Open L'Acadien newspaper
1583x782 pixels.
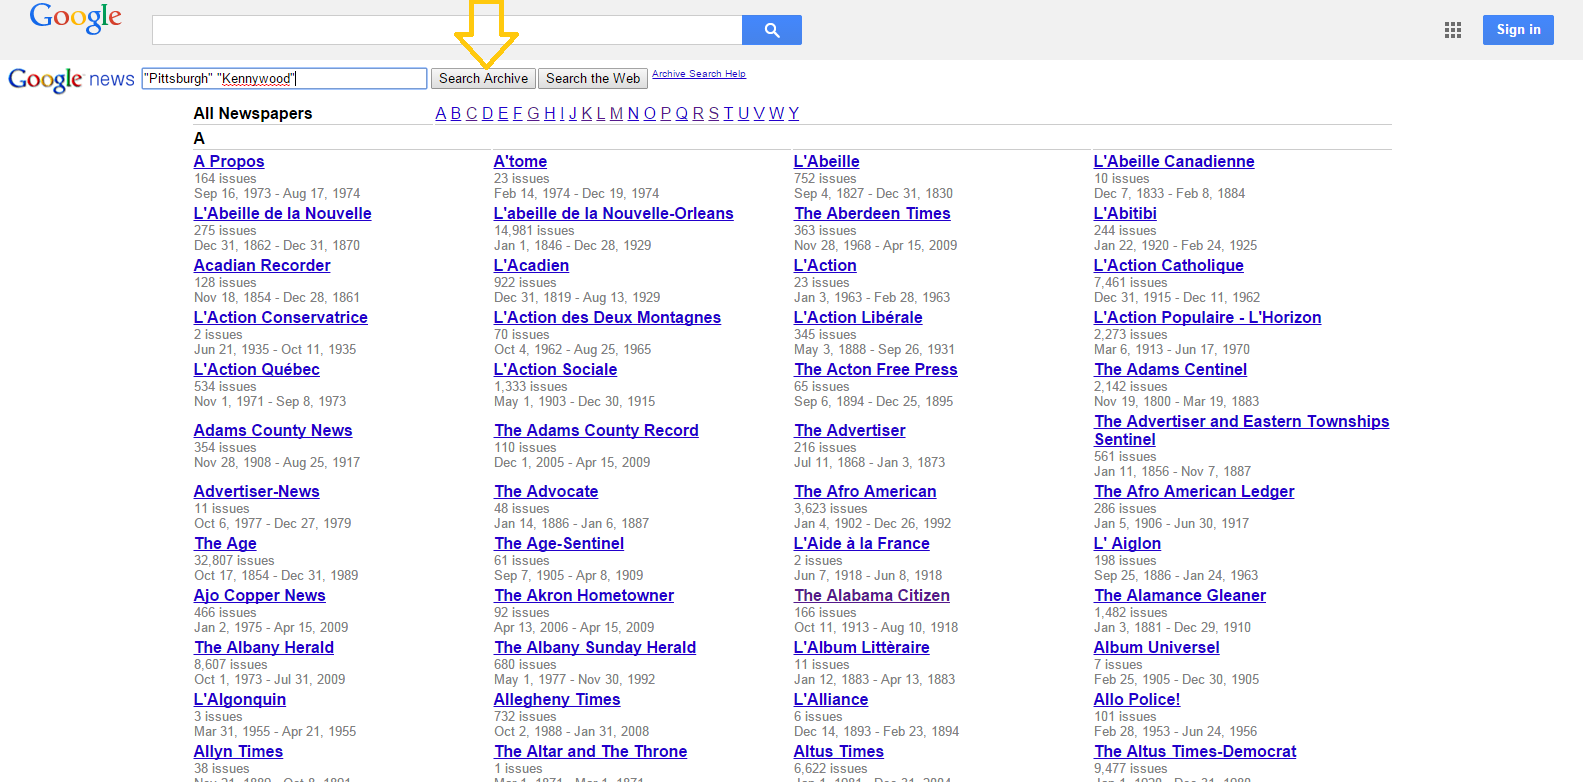tap(531, 266)
